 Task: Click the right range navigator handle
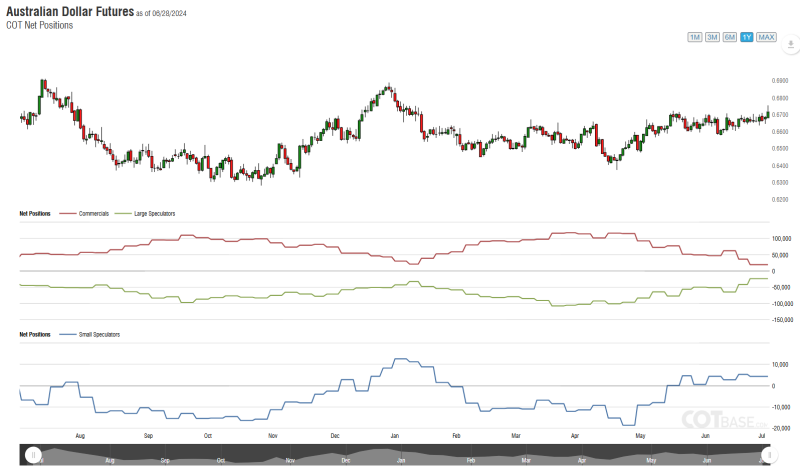pyautogui.click(x=768, y=455)
